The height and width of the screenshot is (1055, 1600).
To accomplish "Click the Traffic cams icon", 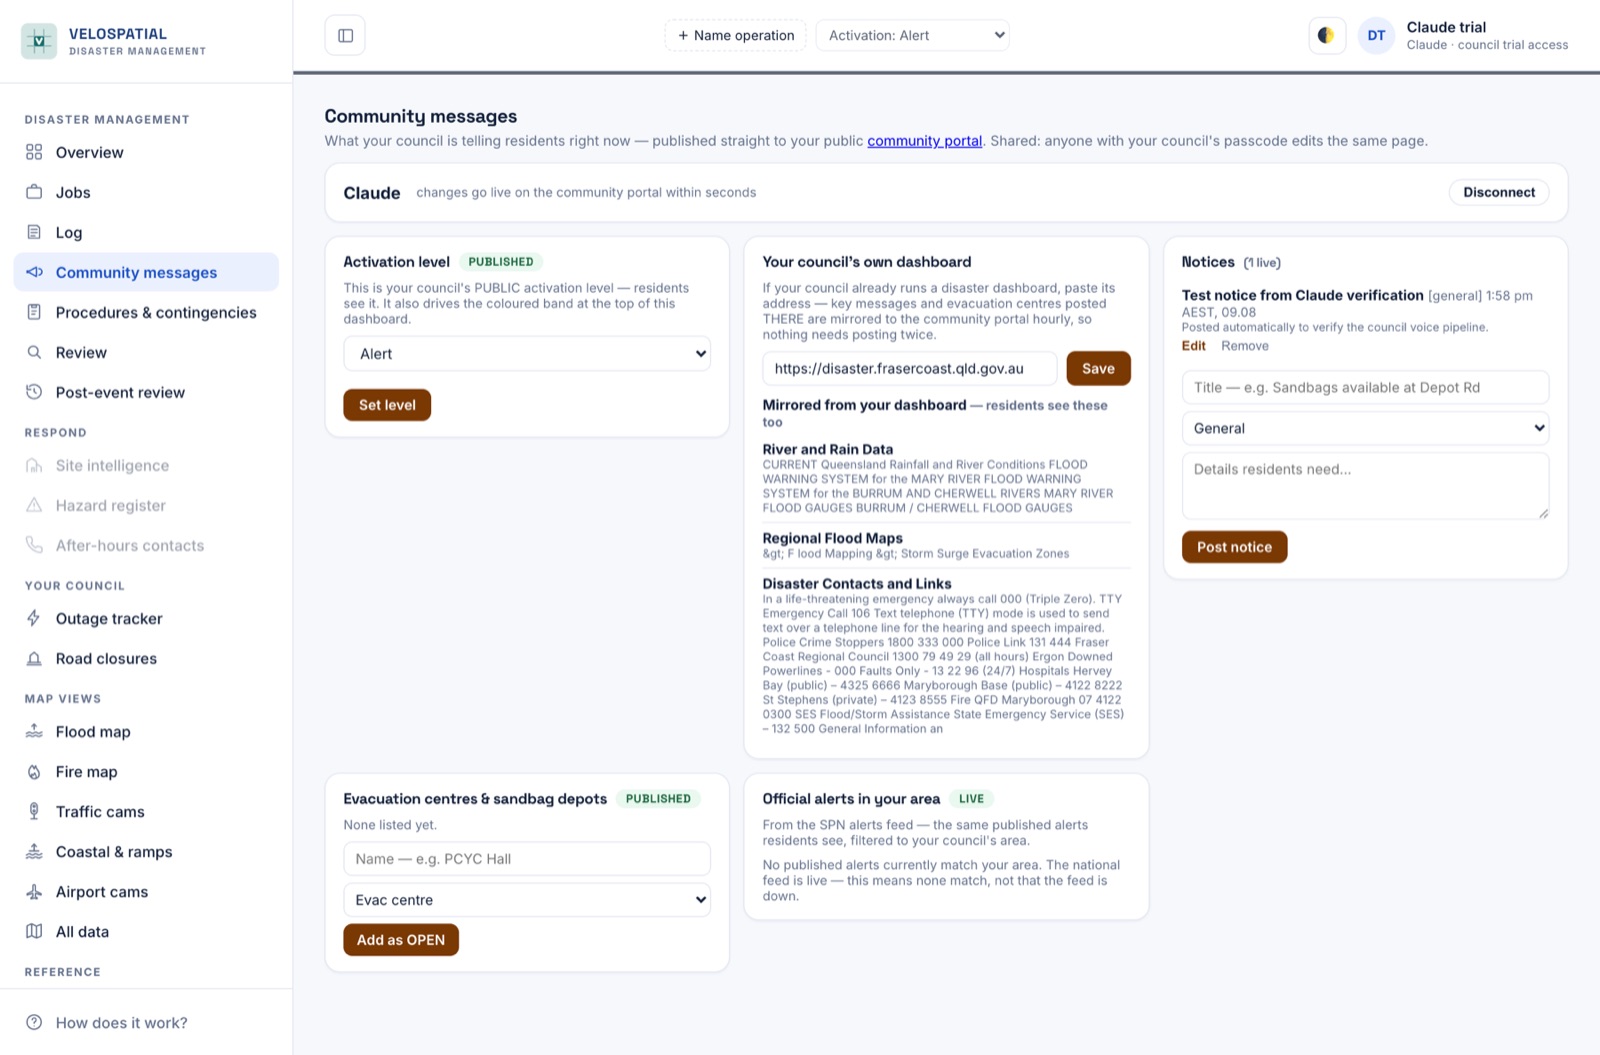I will coord(34,811).
